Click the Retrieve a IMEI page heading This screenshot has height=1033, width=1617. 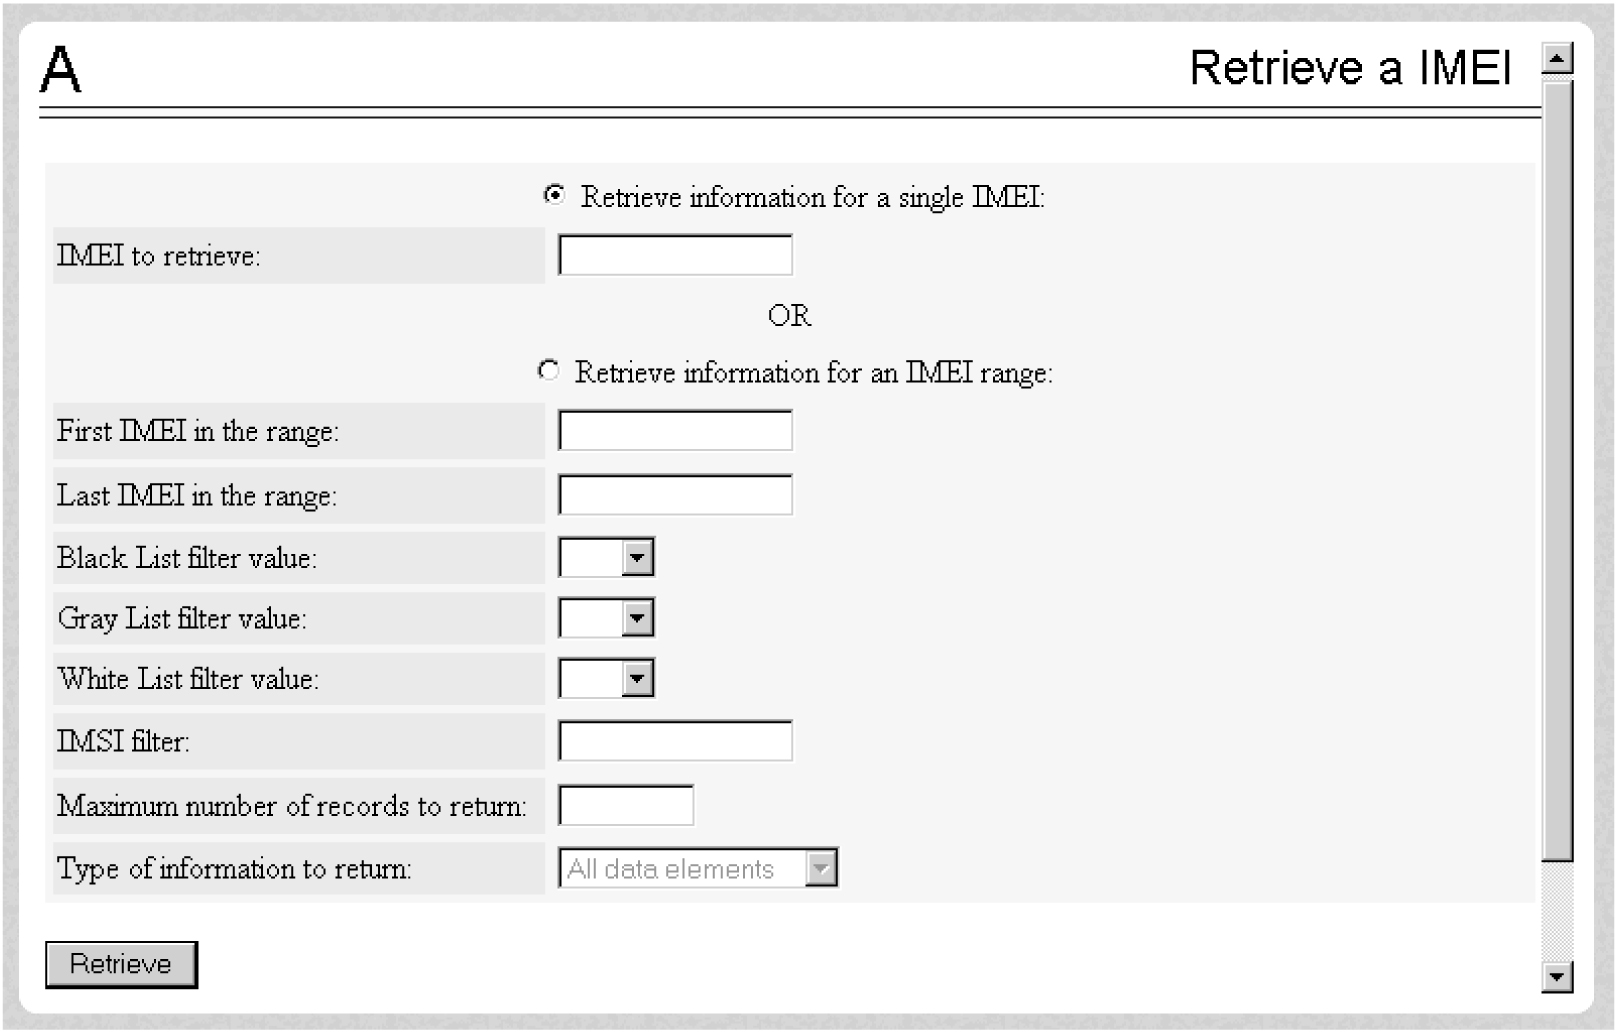pyautogui.click(x=1350, y=68)
